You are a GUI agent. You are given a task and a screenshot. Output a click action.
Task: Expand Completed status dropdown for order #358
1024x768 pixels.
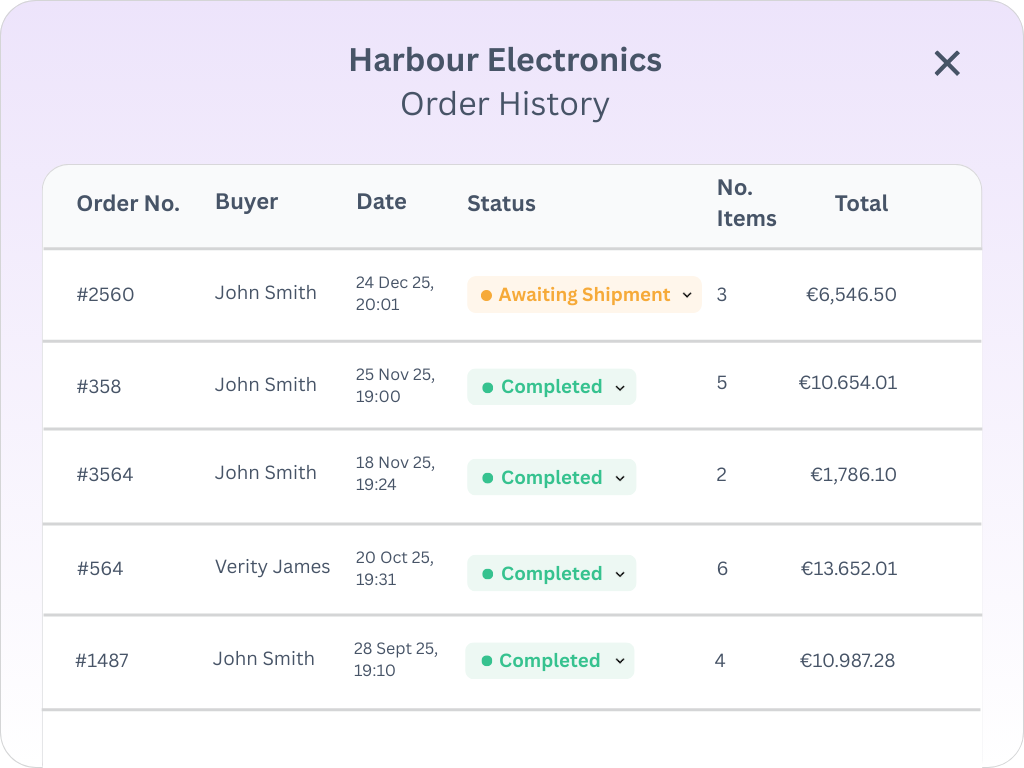click(551, 387)
